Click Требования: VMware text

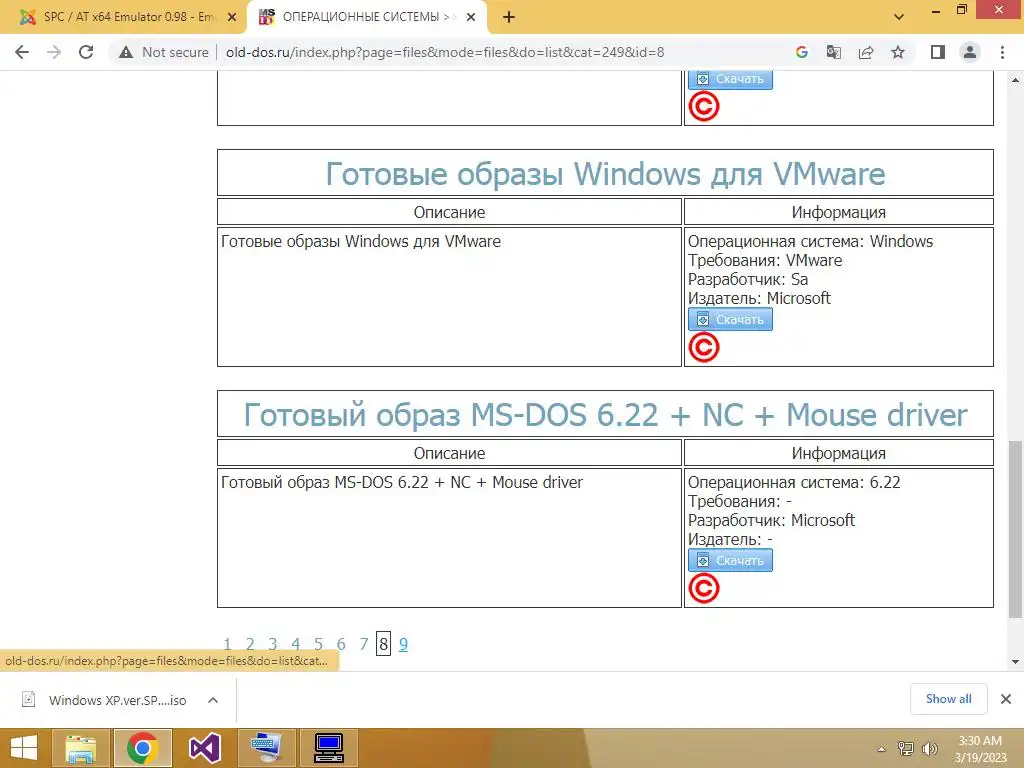tap(765, 261)
